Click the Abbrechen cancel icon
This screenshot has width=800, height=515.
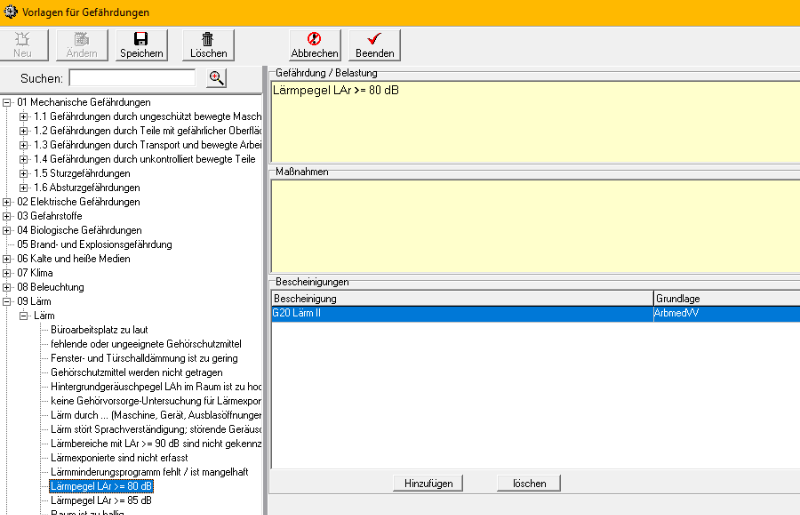pos(314,39)
